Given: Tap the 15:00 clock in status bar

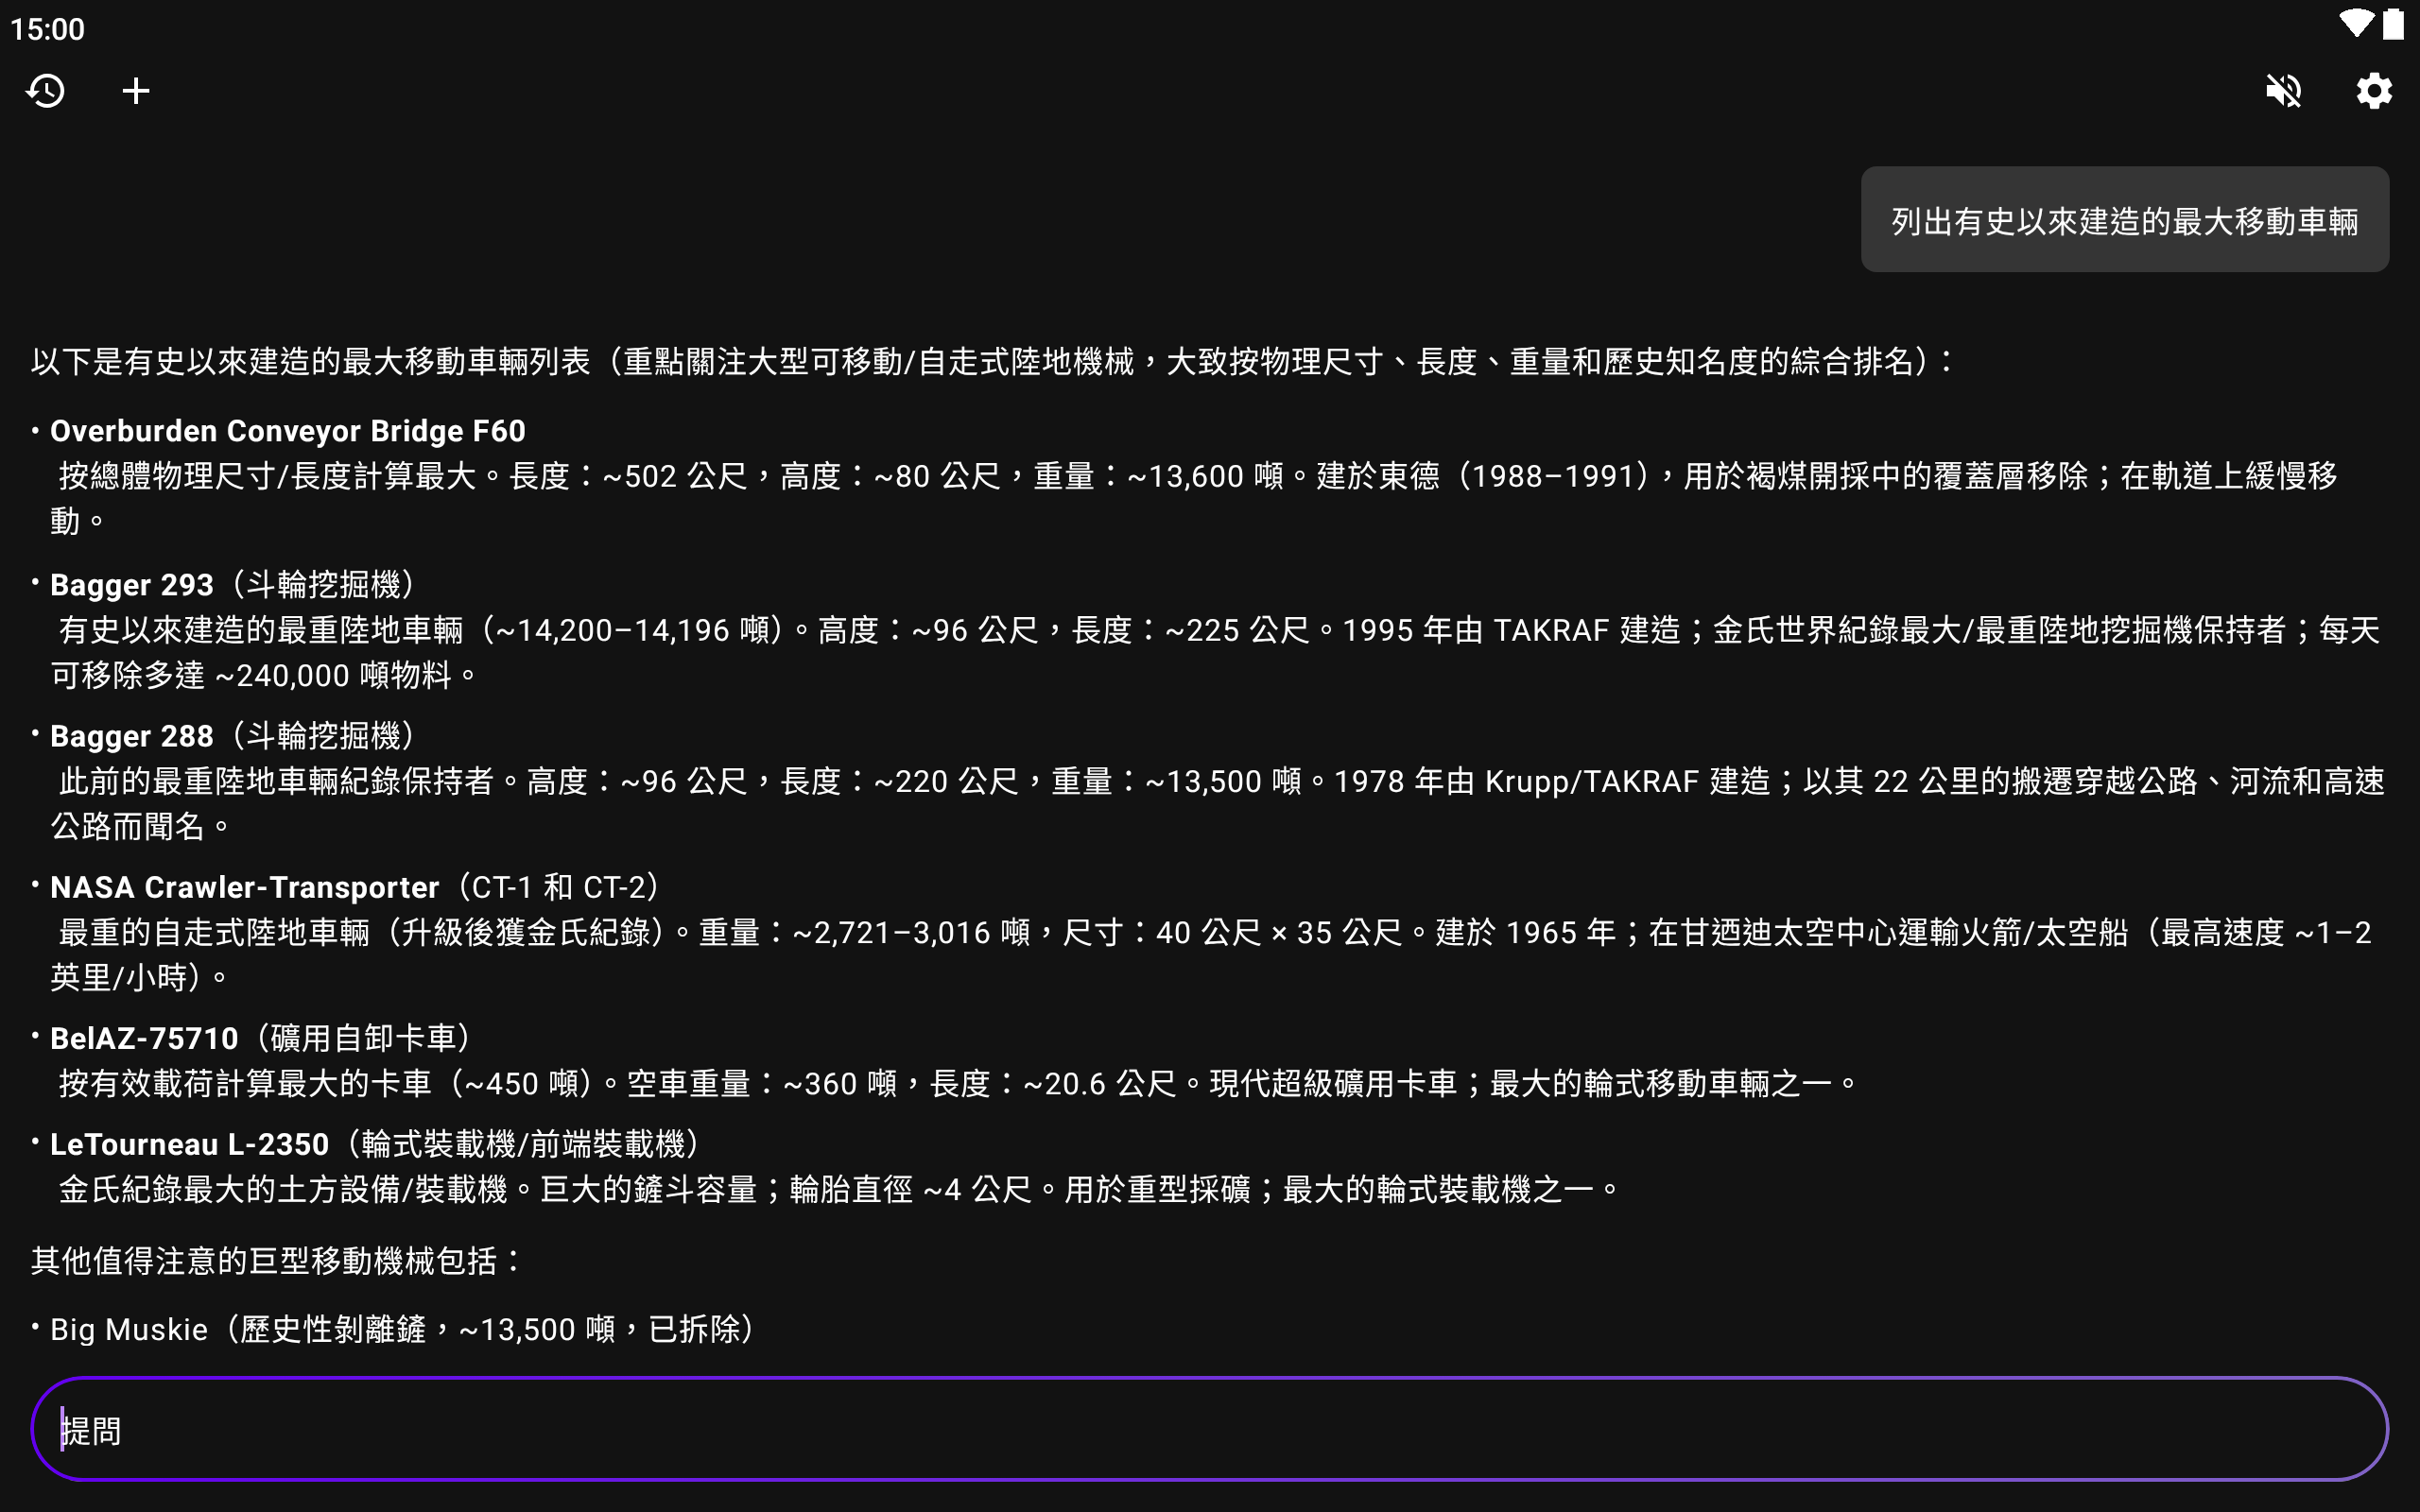Looking at the screenshot, I should coord(48,29).
